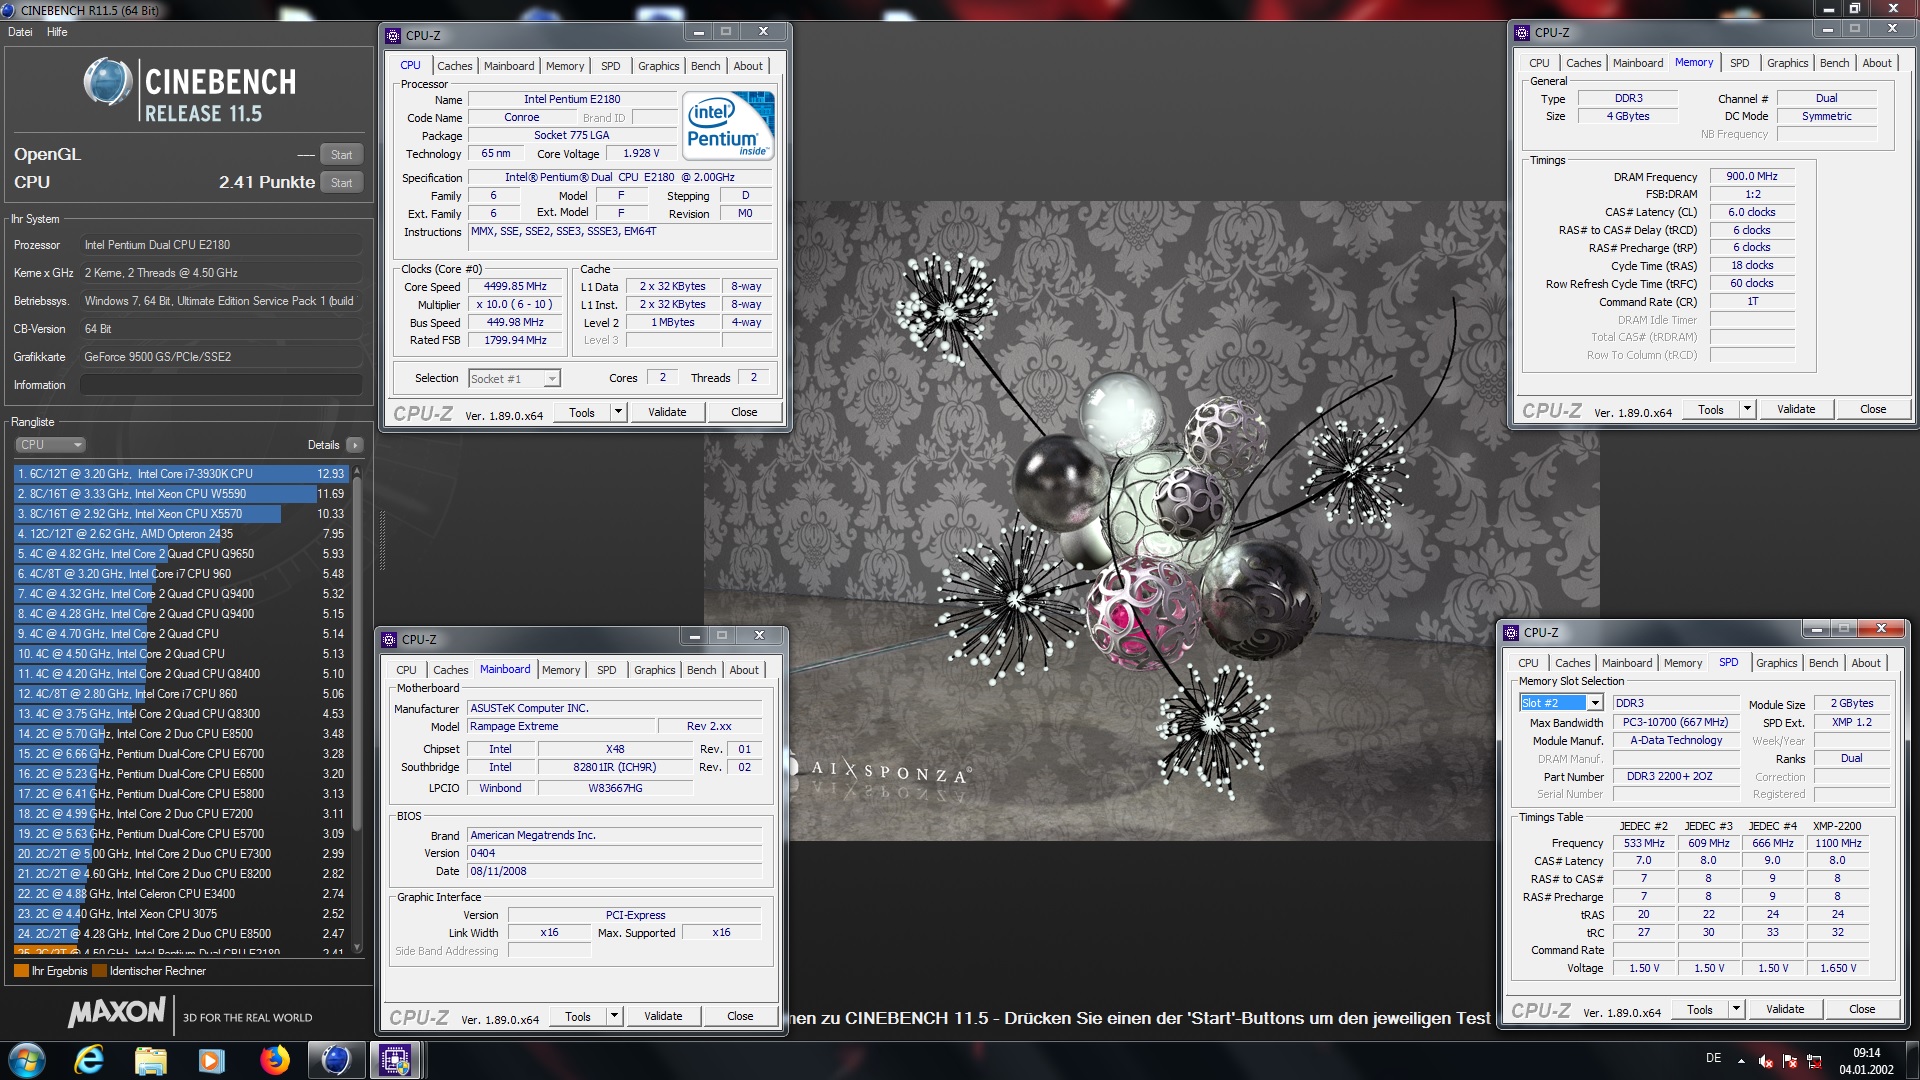
Task: Switch to Graphics tab in CPU tab window
Action: tap(658, 66)
